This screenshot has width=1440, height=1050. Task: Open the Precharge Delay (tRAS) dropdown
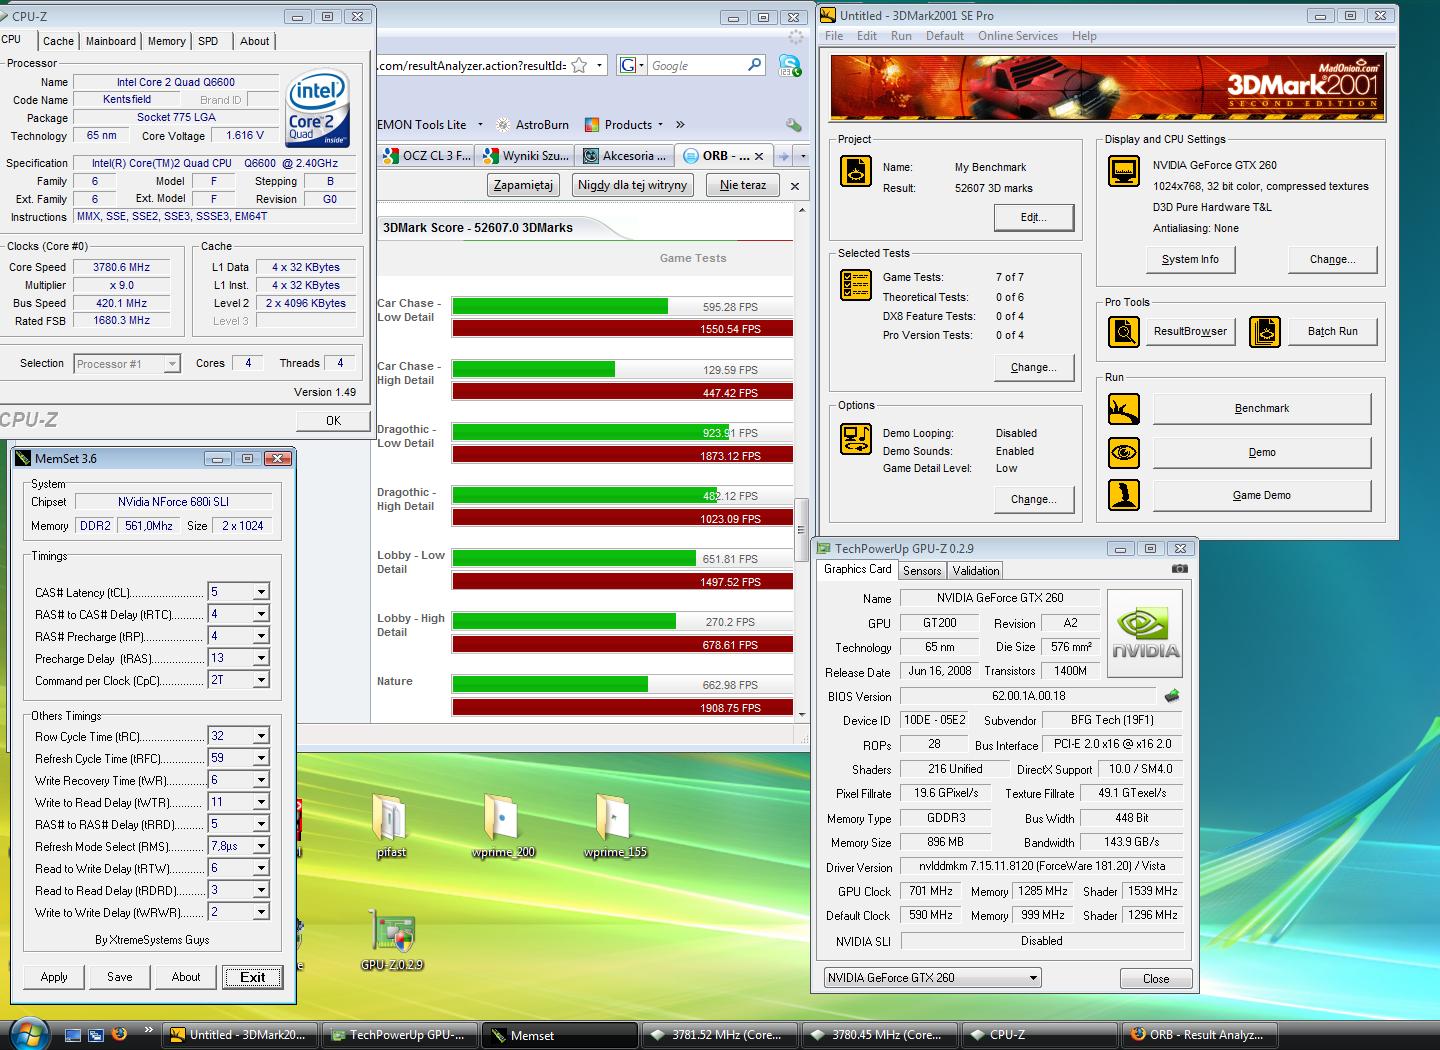[x=261, y=658]
